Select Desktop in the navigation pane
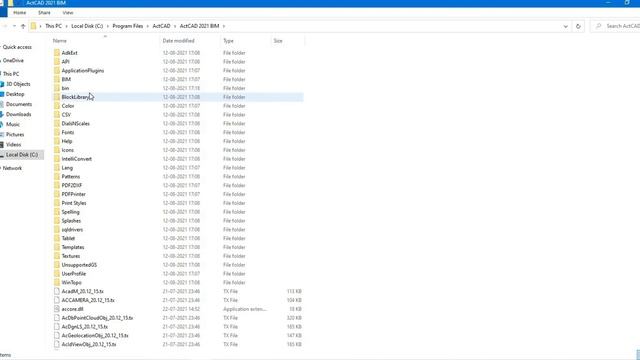 pyautogui.click(x=15, y=94)
